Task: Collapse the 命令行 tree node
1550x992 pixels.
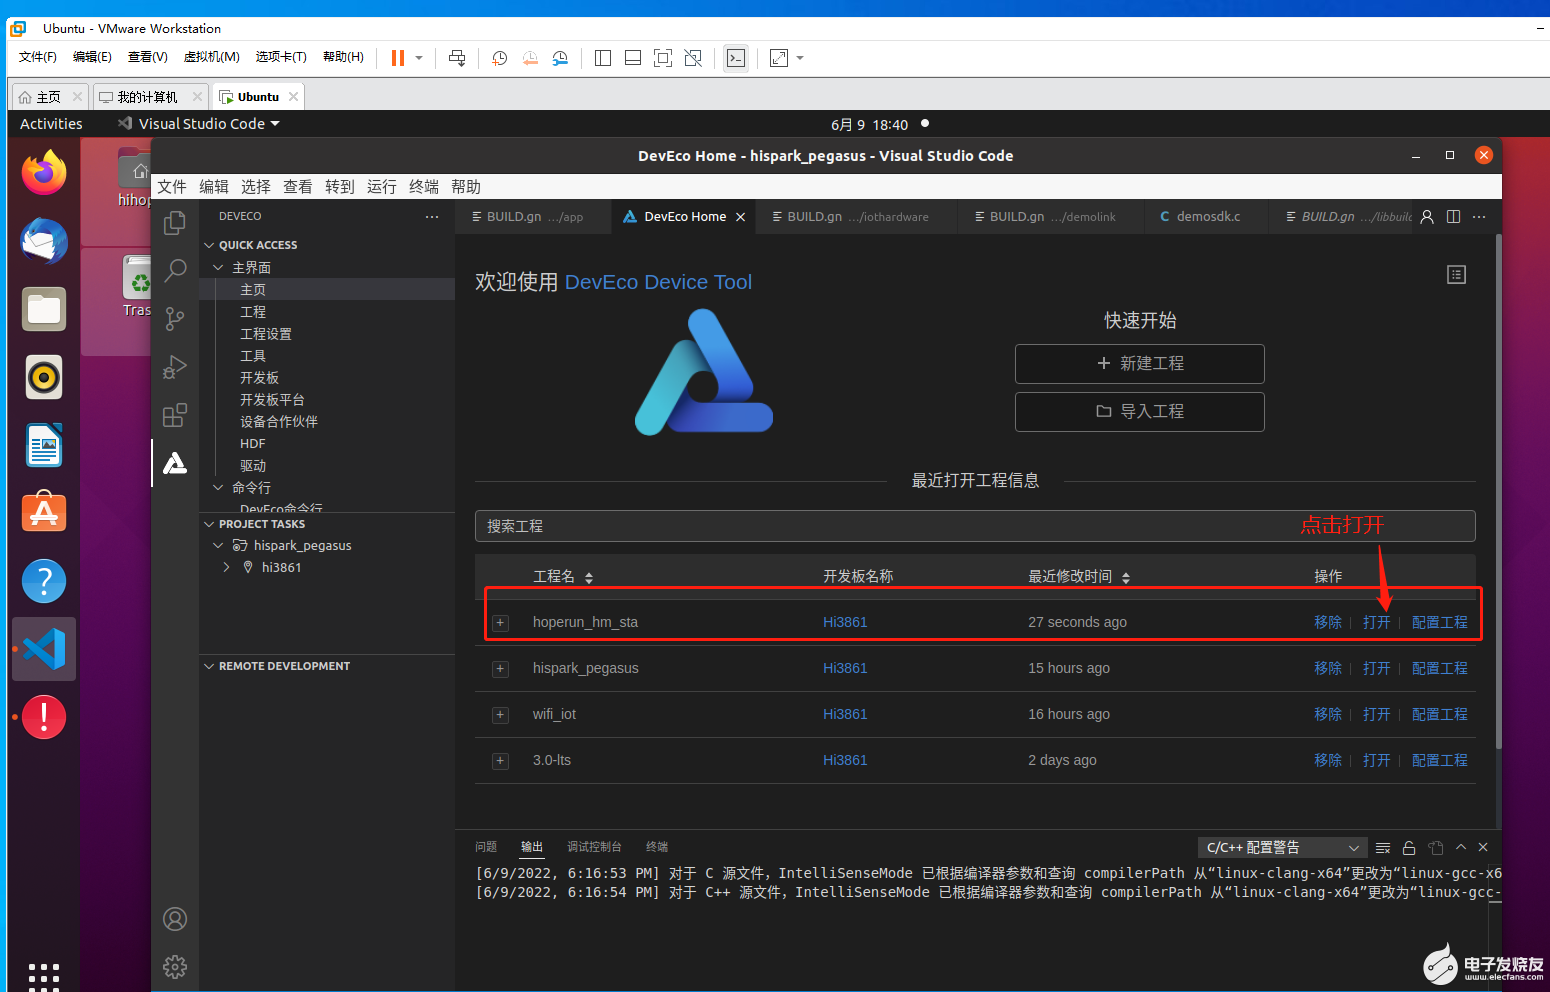Action: 218,487
